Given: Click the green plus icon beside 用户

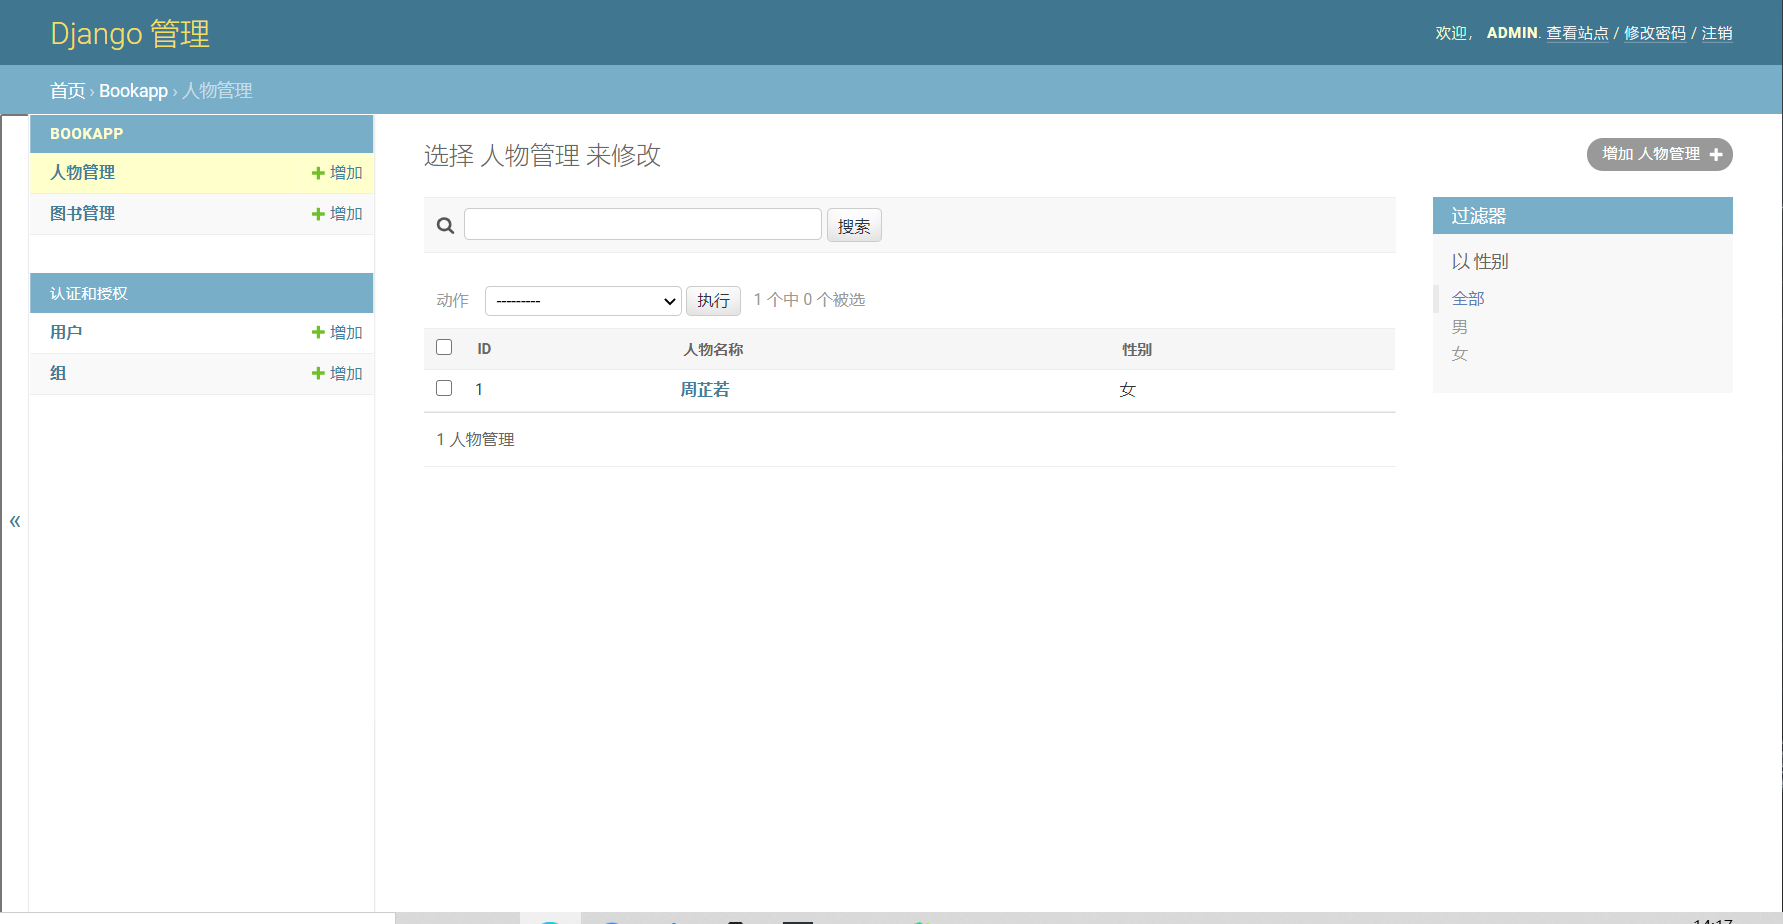Looking at the screenshot, I should pyautogui.click(x=318, y=333).
